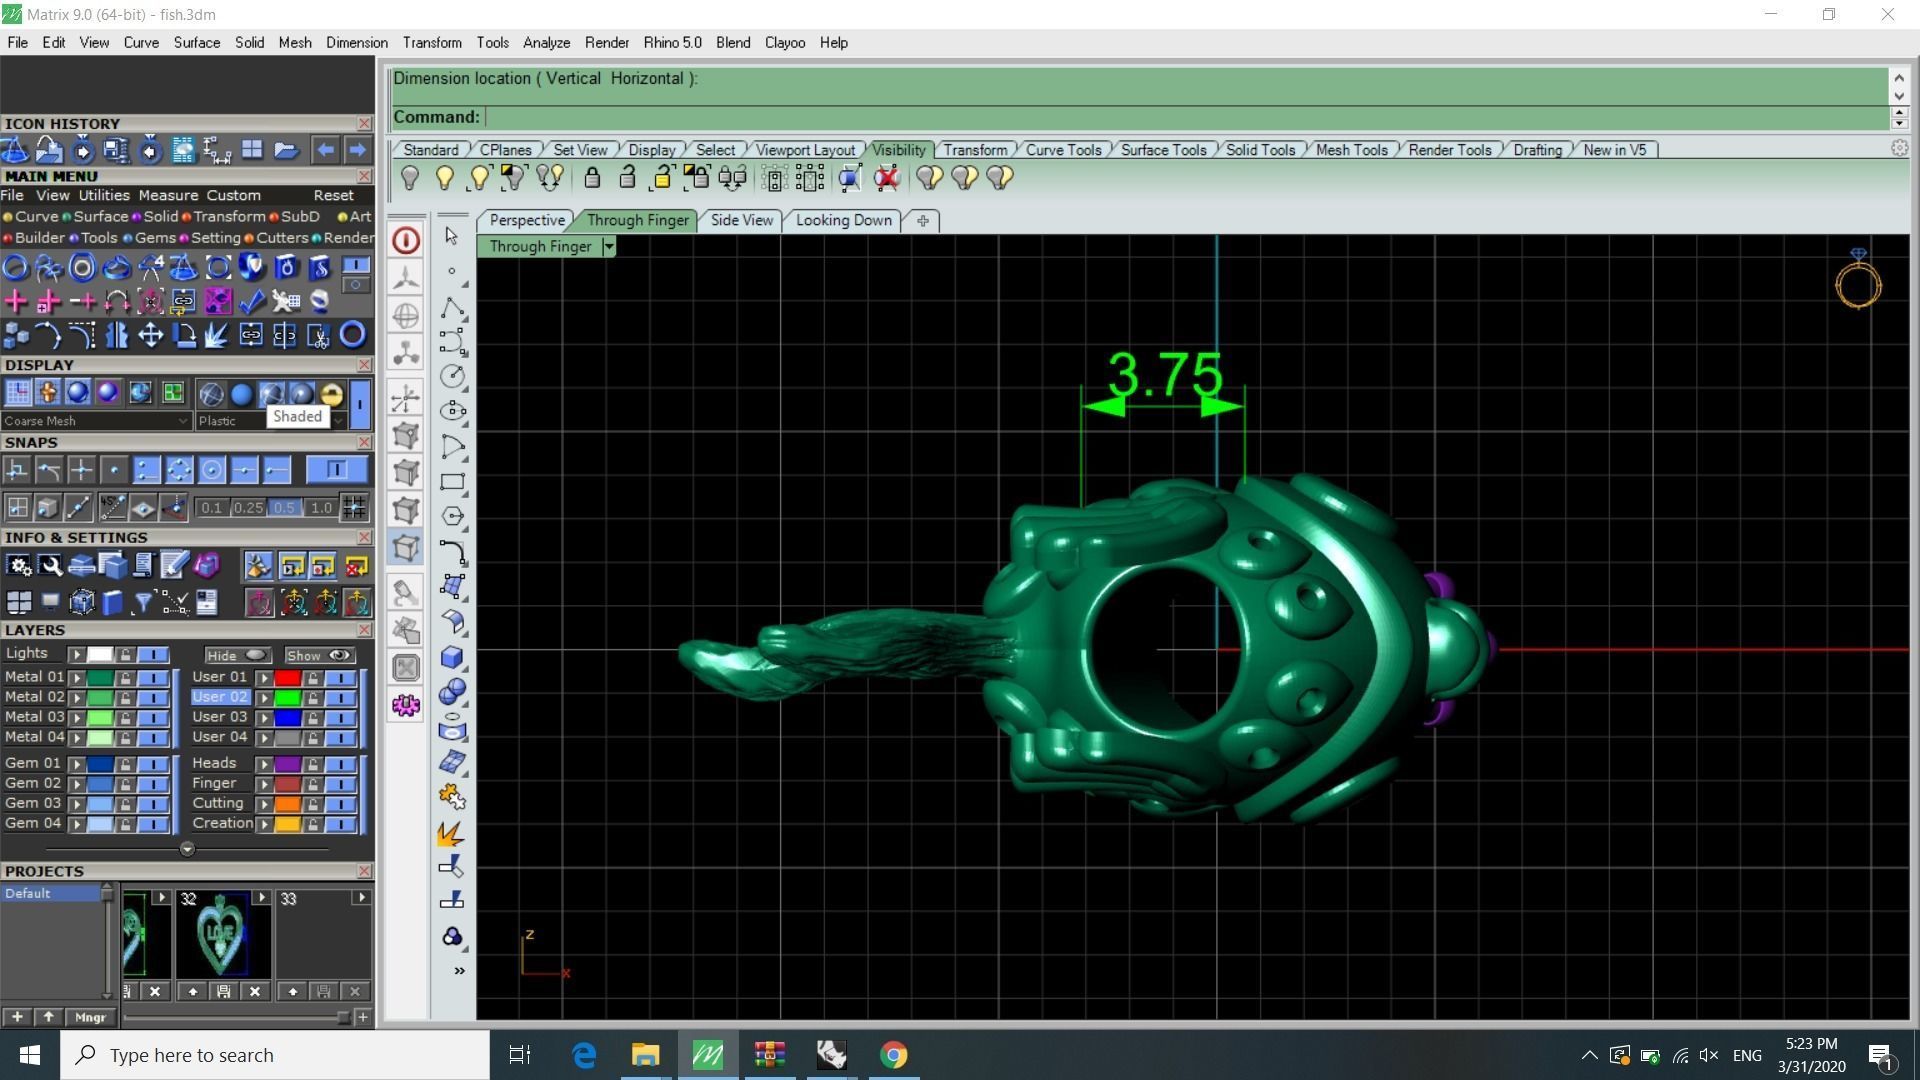
Task: Open the Matrix app in the Windows taskbar
Action: click(x=707, y=1055)
